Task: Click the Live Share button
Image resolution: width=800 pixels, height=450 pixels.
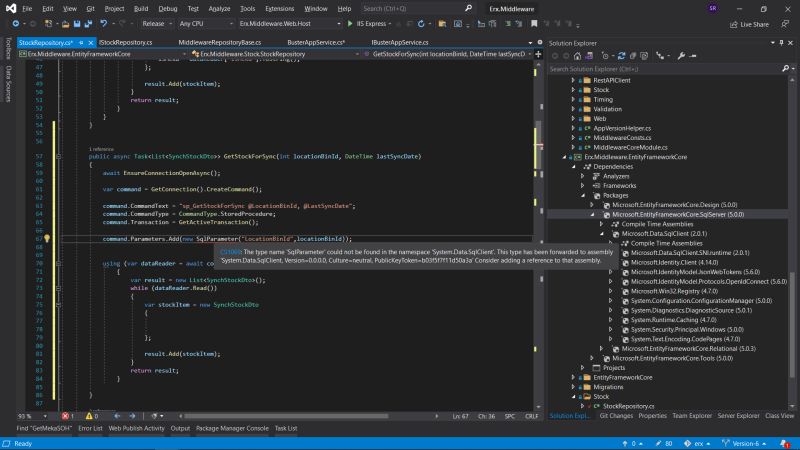Action: pyautogui.click(x=749, y=24)
